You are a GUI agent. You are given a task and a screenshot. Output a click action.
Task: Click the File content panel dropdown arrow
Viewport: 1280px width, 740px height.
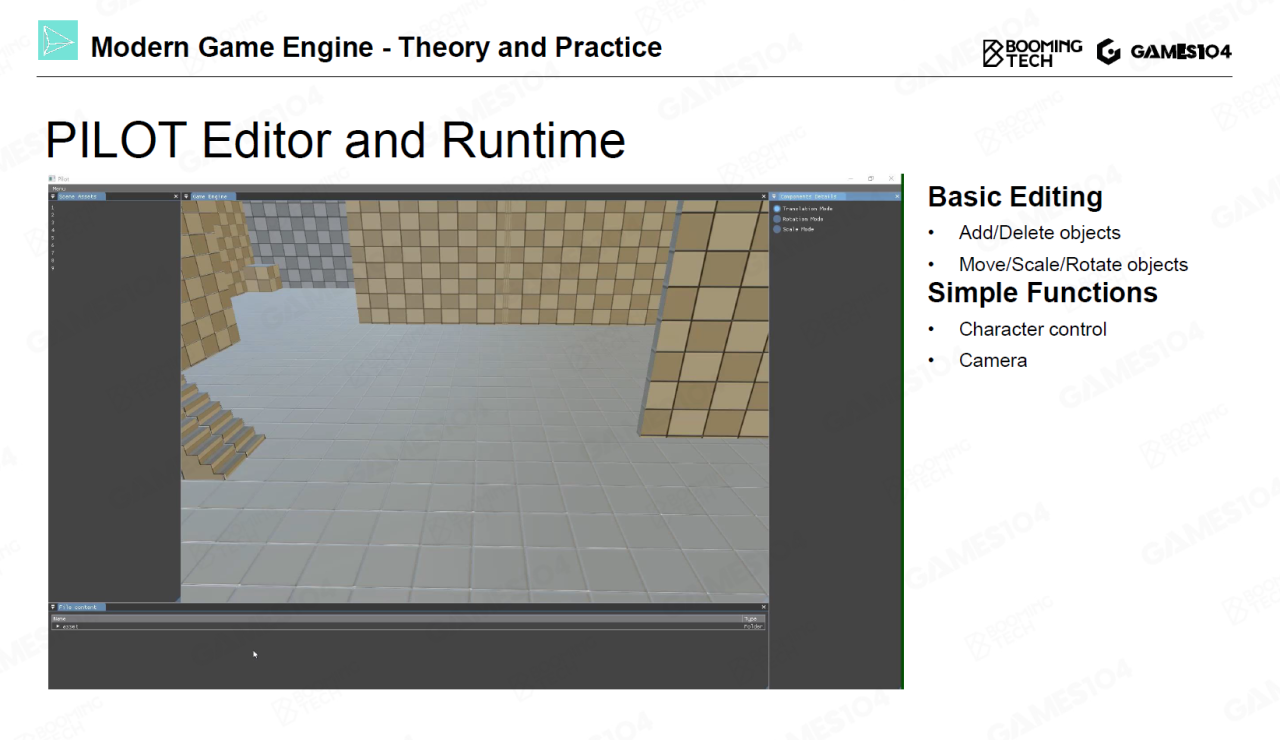click(53, 607)
